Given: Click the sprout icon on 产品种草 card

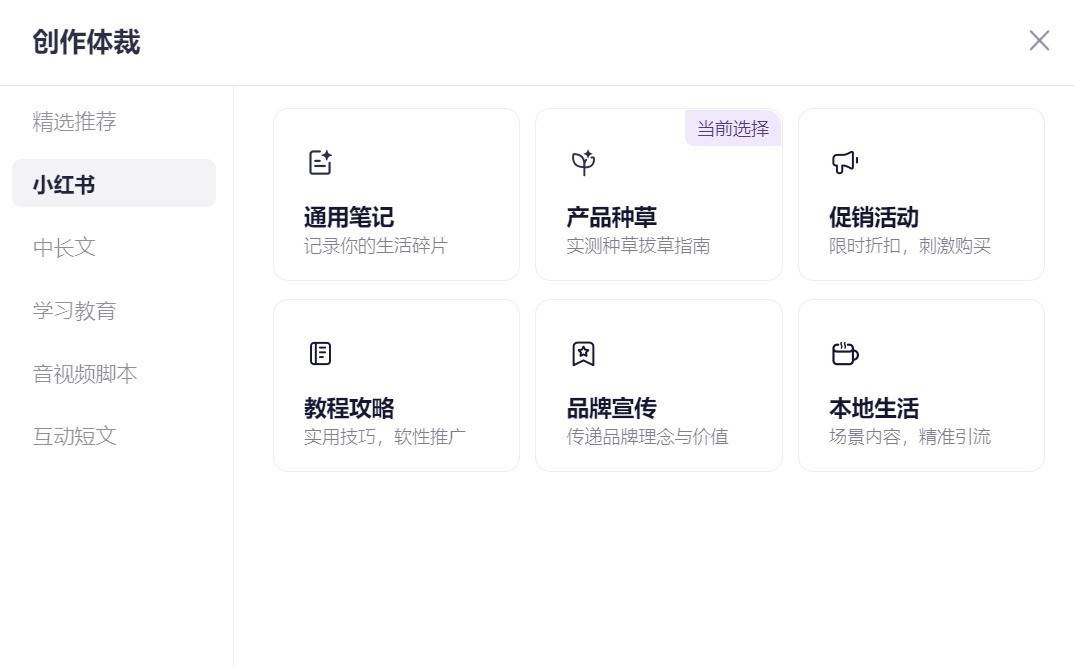Looking at the screenshot, I should pyautogui.click(x=583, y=163).
